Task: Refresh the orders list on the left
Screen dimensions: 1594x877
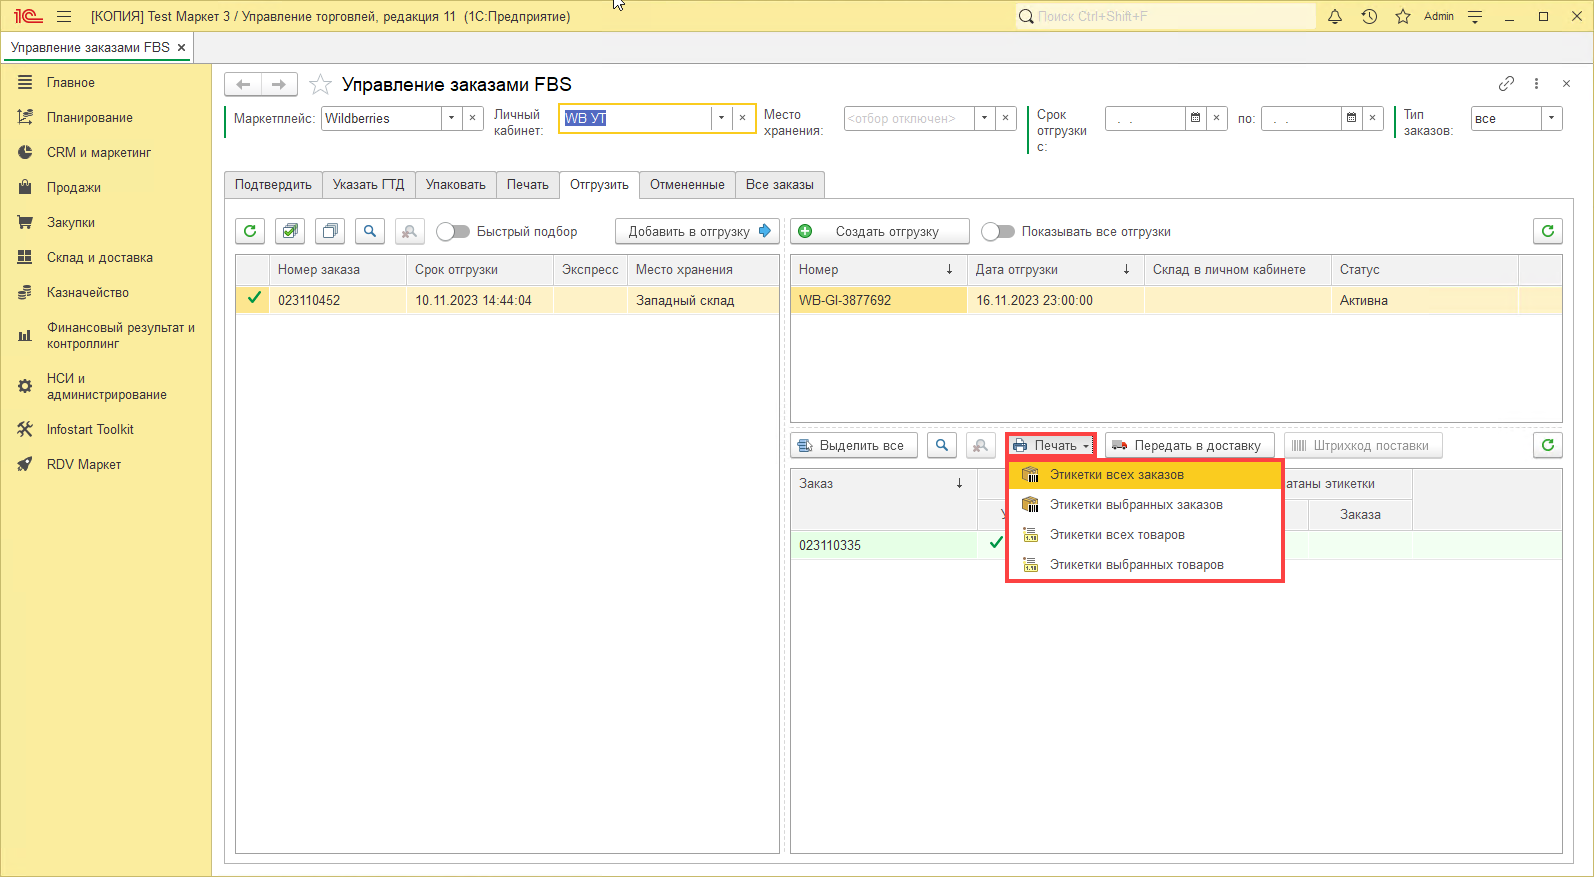Action: pyautogui.click(x=250, y=231)
